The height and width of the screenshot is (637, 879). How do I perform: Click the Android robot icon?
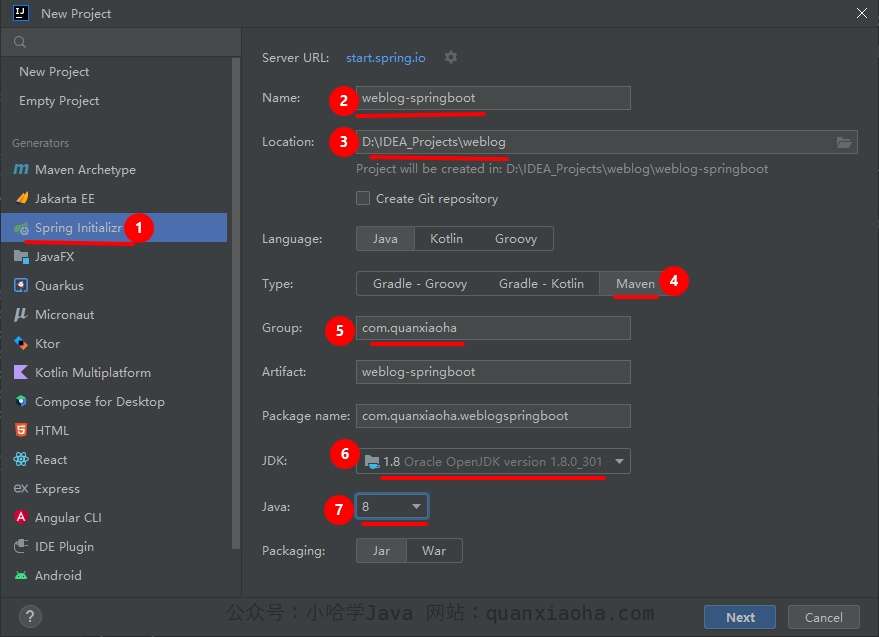[x=21, y=575]
